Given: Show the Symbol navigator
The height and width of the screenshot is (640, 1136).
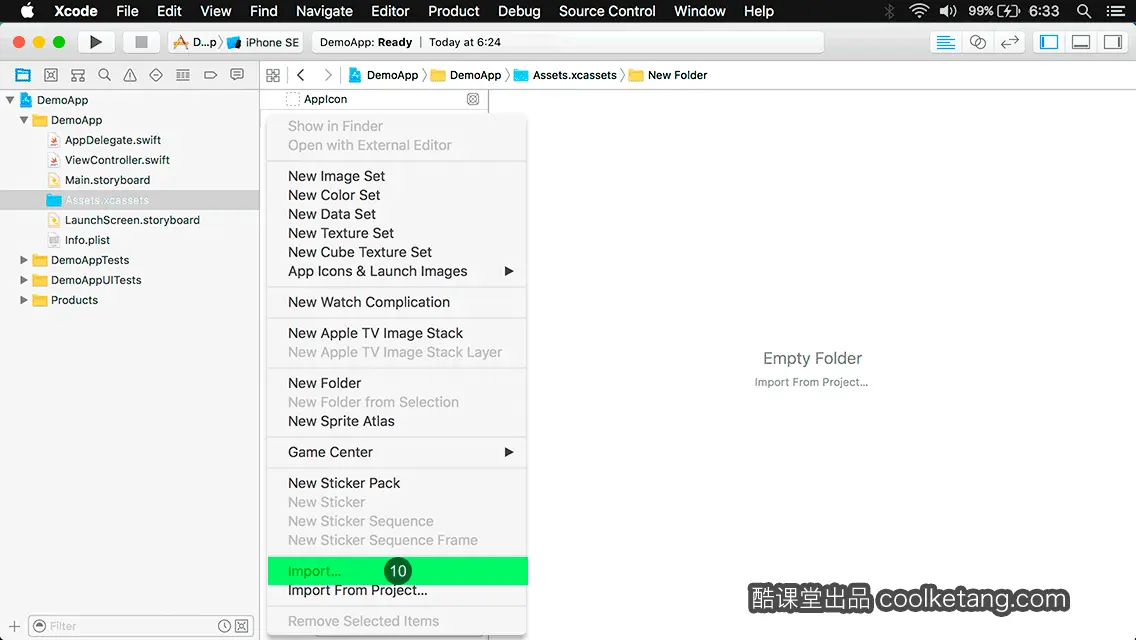Looking at the screenshot, I should pyautogui.click(x=78, y=75).
